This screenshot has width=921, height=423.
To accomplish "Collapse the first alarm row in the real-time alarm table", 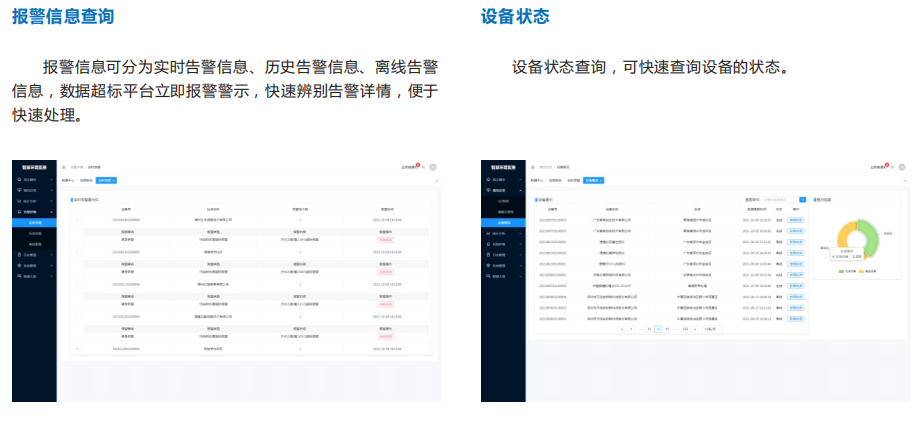I will (x=76, y=218).
